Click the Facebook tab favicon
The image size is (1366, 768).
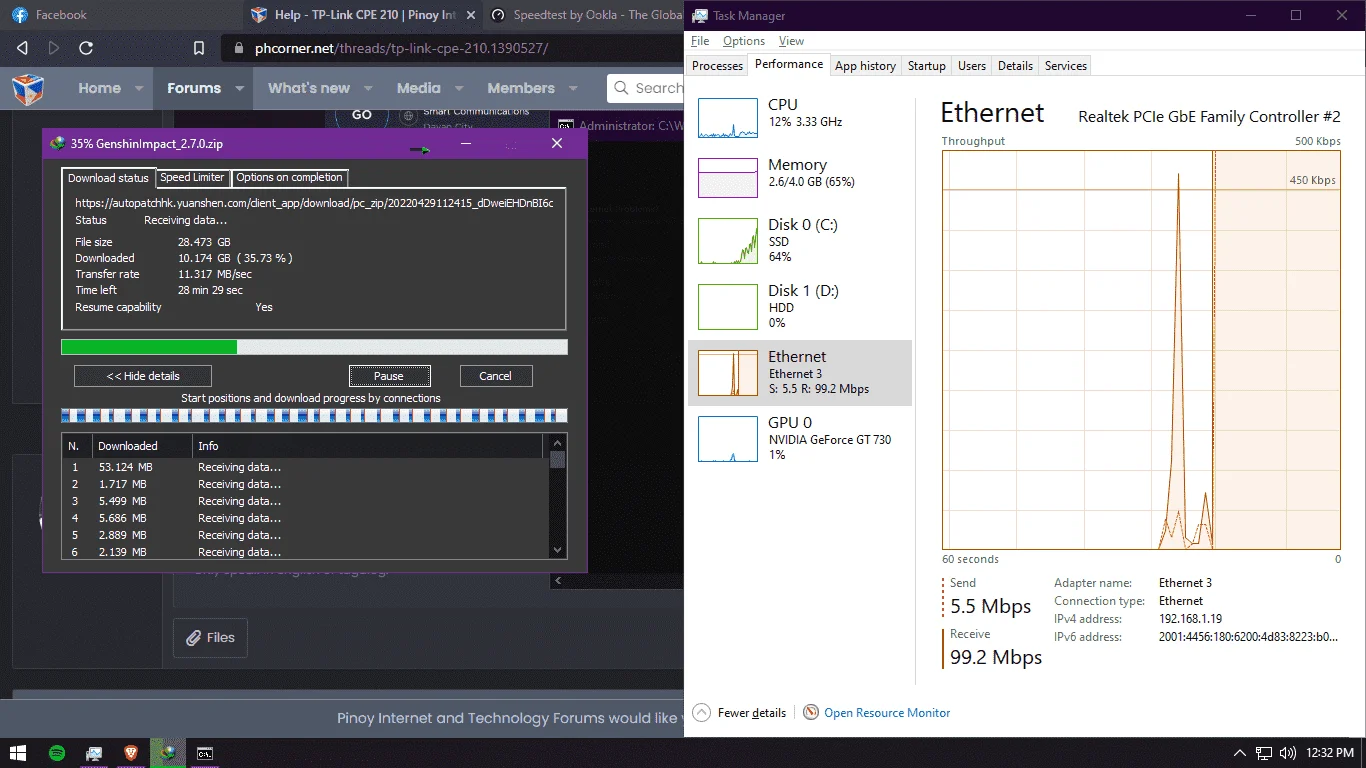coord(20,15)
